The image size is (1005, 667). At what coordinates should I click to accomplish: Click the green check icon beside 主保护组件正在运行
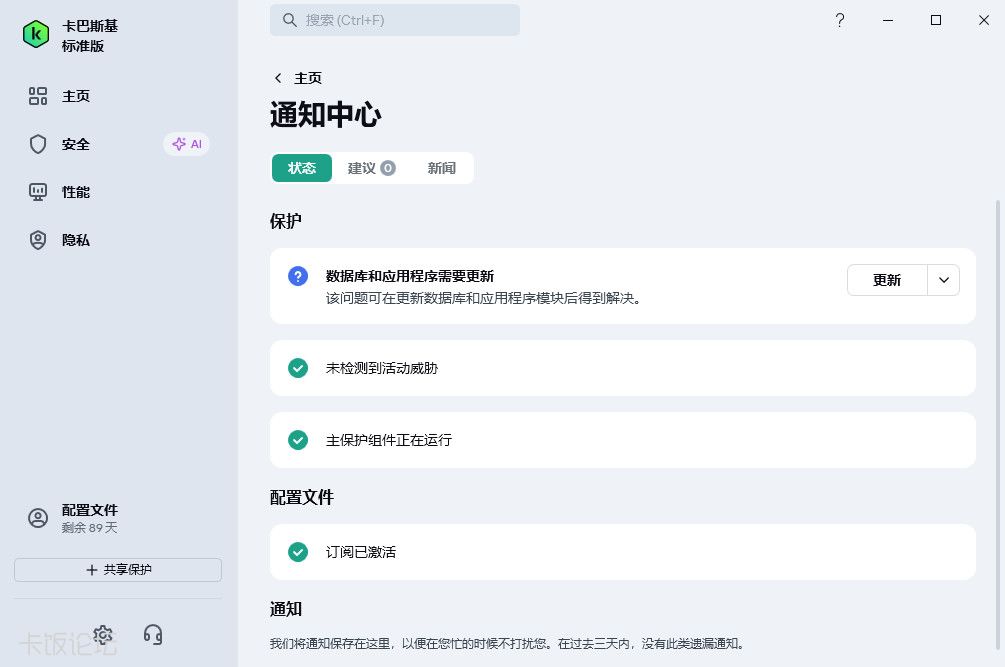[298, 440]
